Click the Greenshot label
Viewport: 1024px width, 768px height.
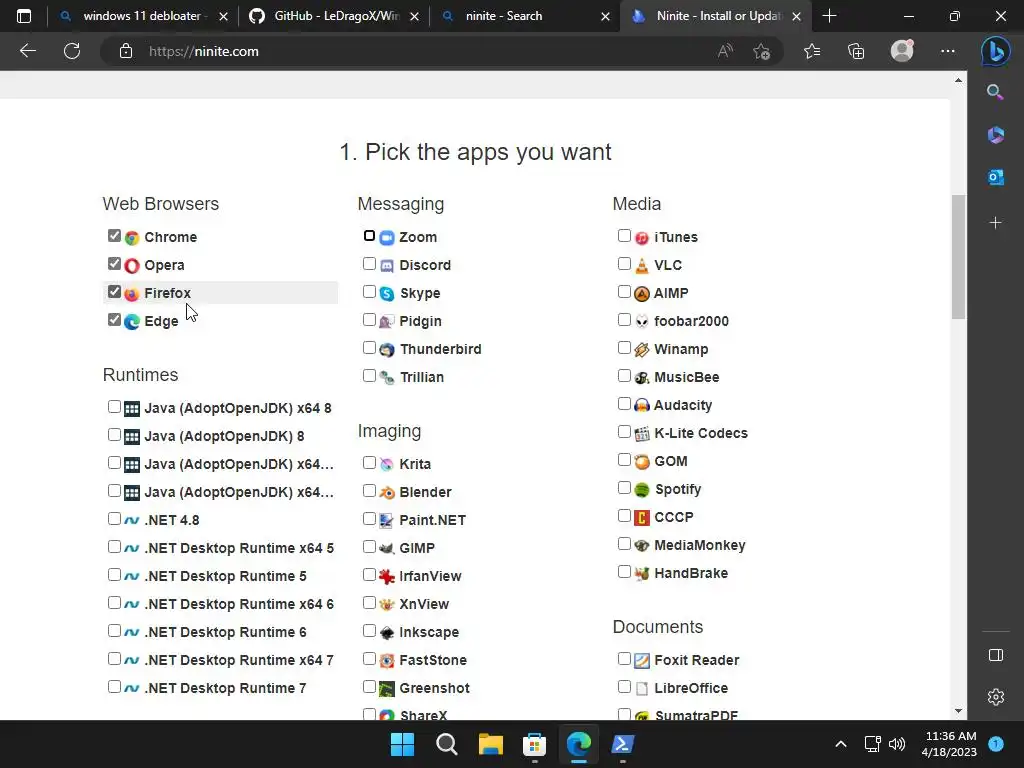(434, 688)
